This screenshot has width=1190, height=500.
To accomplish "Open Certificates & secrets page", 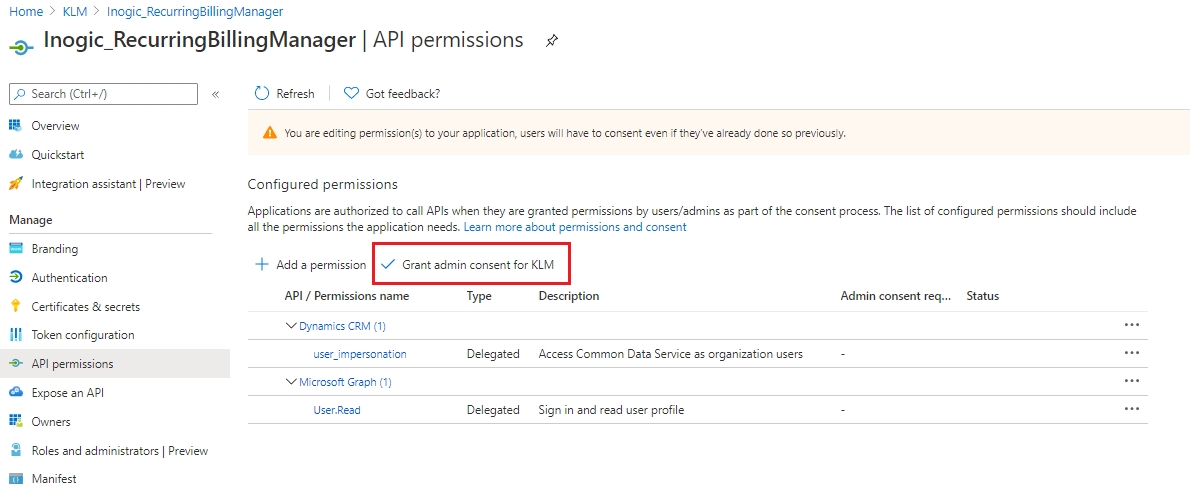I will 86,307.
